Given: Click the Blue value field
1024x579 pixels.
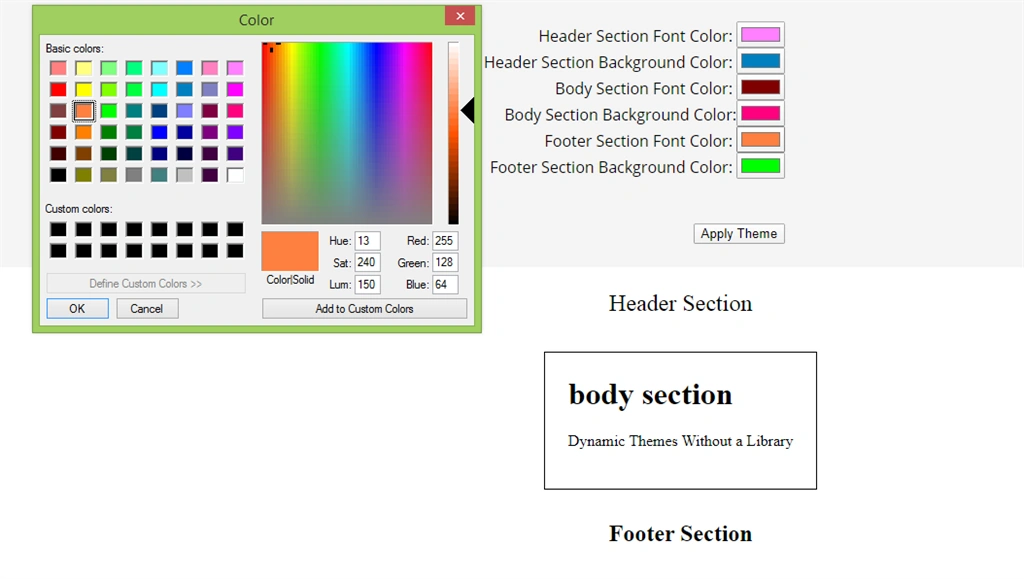Looking at the screenshot, I should [x=445, y=284].
